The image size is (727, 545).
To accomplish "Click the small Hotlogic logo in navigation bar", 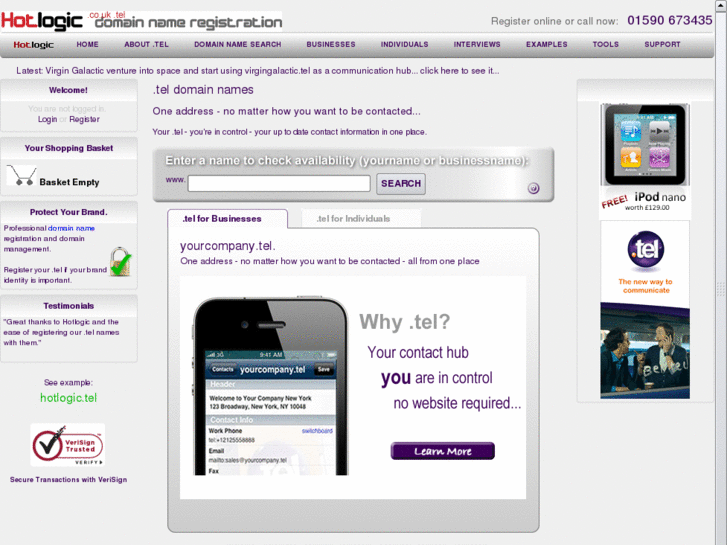I will click(x=33, y=45).
